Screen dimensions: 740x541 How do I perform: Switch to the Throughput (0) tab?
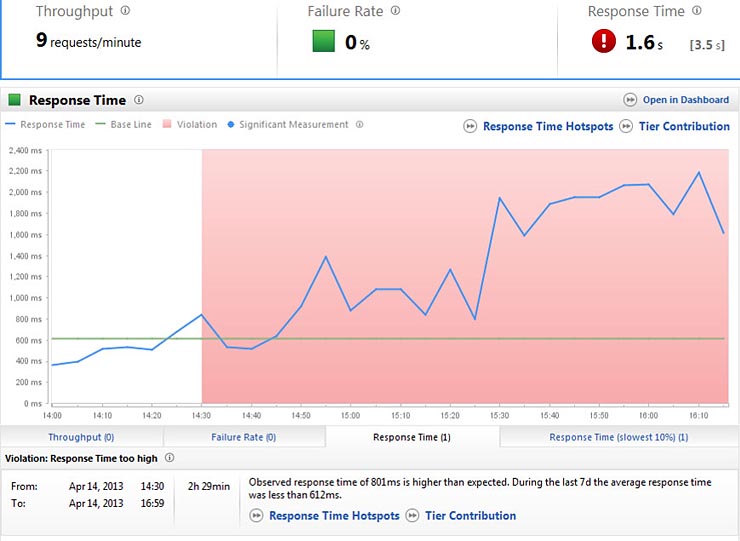tap(81, 437)
